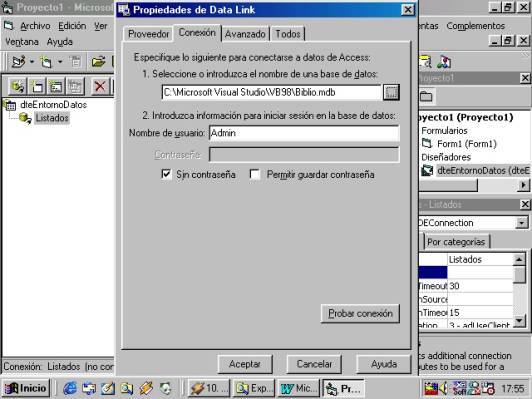The width and height of the screenshot is (532, 399).
Task: Open the Ayuda menu in menu bar
Action: point(60,42)
